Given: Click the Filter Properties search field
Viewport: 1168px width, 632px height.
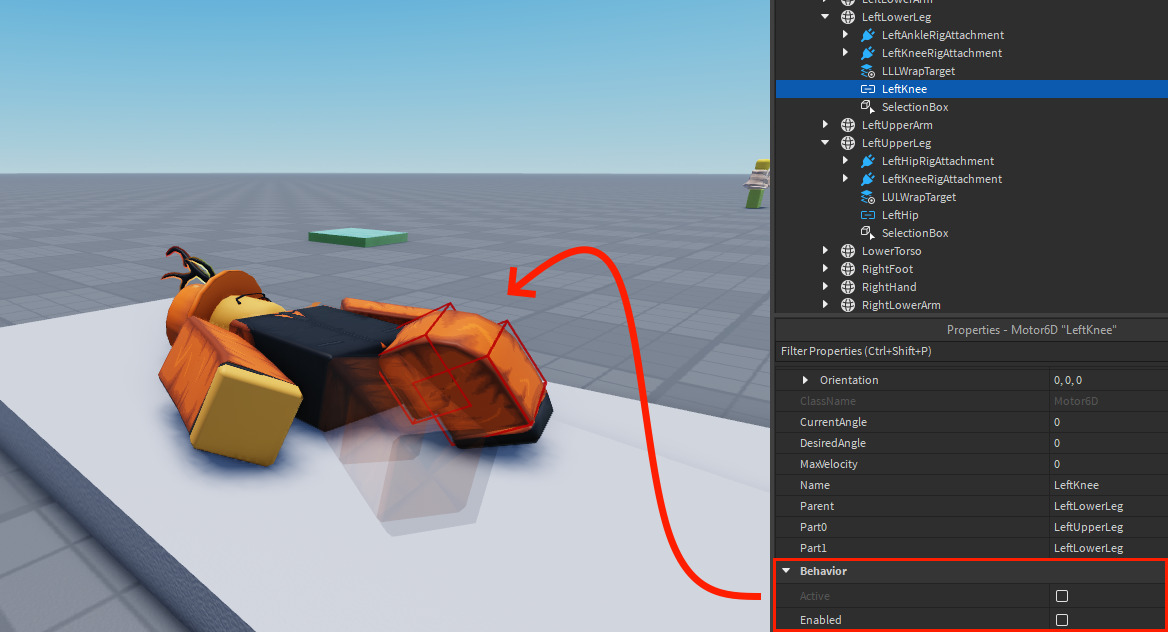Looking at the screenshot, I should click(971, 351).
